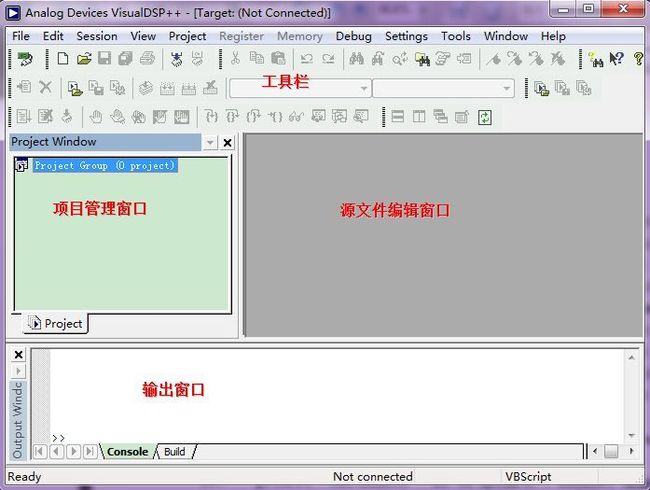Open the View menu
Viewport: 650px width, 490px height.
pyautogui.click(x=143, y=36)
